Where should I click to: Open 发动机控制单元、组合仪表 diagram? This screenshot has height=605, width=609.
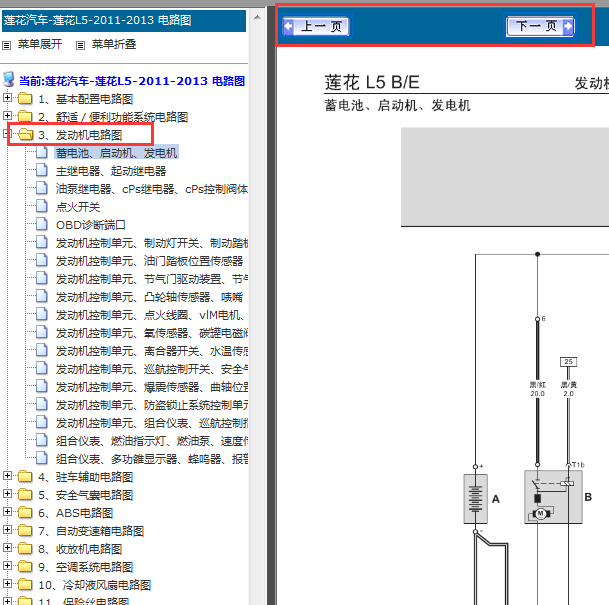coord(152,423)
